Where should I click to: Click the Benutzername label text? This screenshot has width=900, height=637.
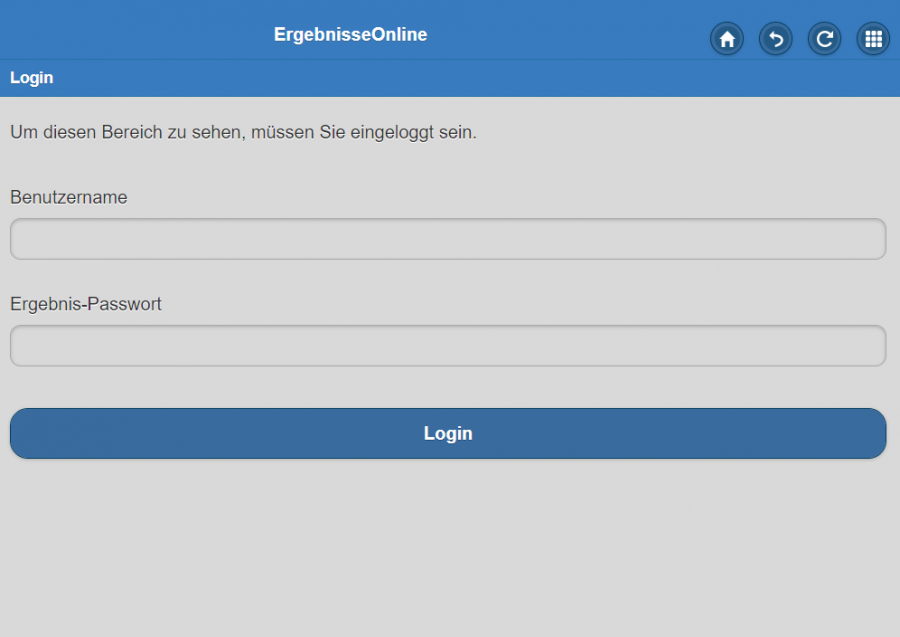69,198
